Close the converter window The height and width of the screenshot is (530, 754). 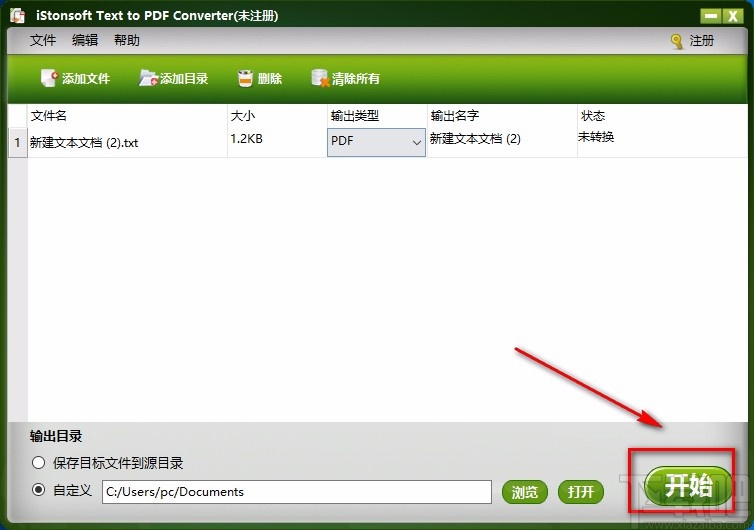tap(732, 16)
